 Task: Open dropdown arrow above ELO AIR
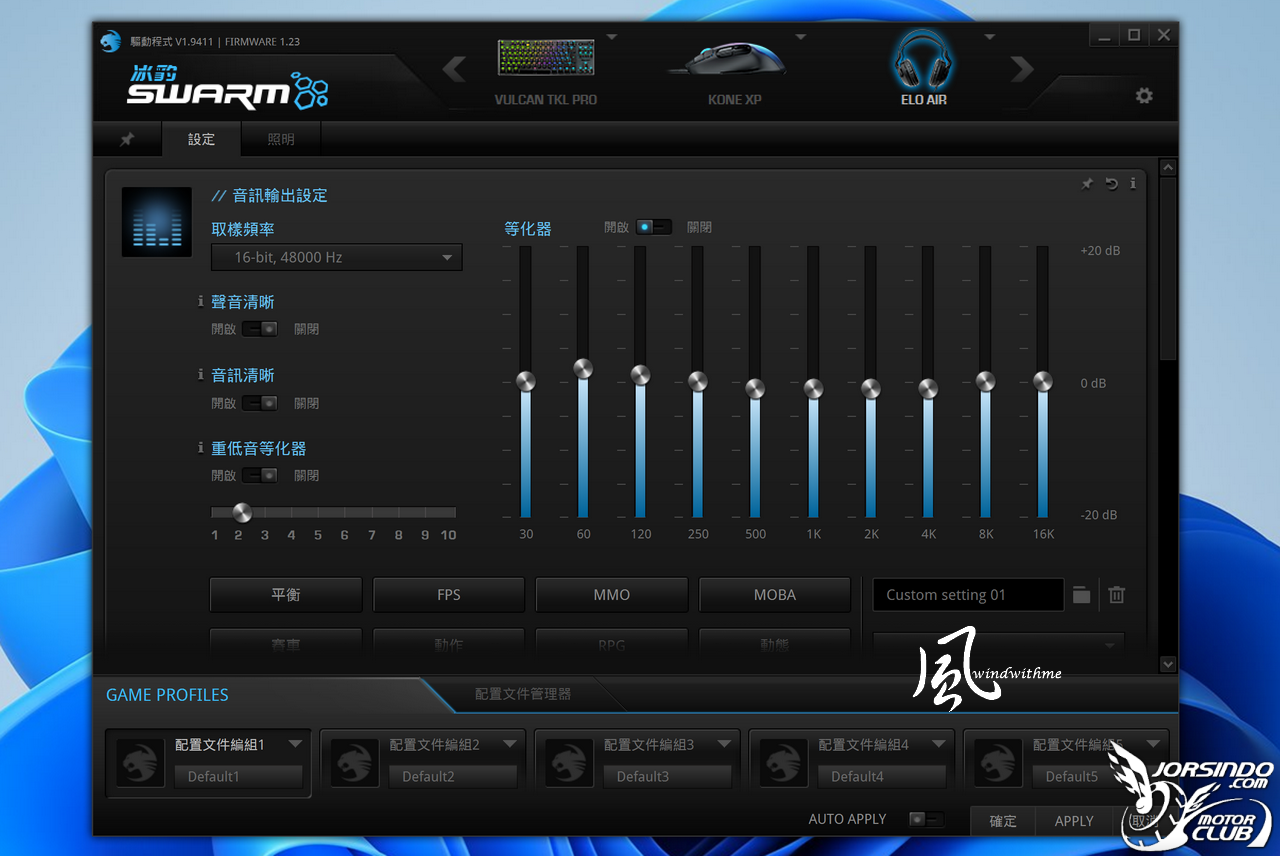(x=989, y=37)
